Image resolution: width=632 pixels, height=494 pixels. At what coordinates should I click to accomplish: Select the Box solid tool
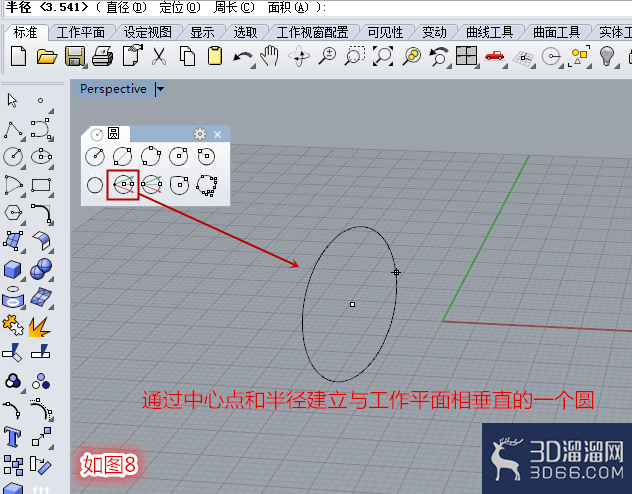click(x=12, y=270)
